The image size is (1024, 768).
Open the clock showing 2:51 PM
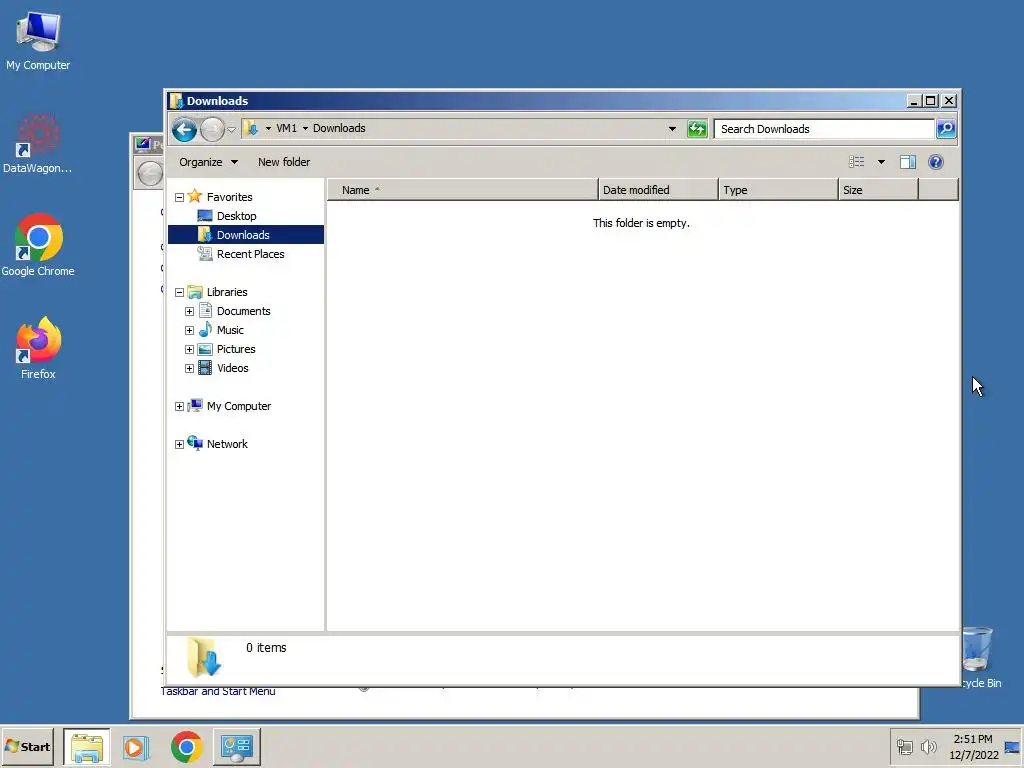pos(973,746)
